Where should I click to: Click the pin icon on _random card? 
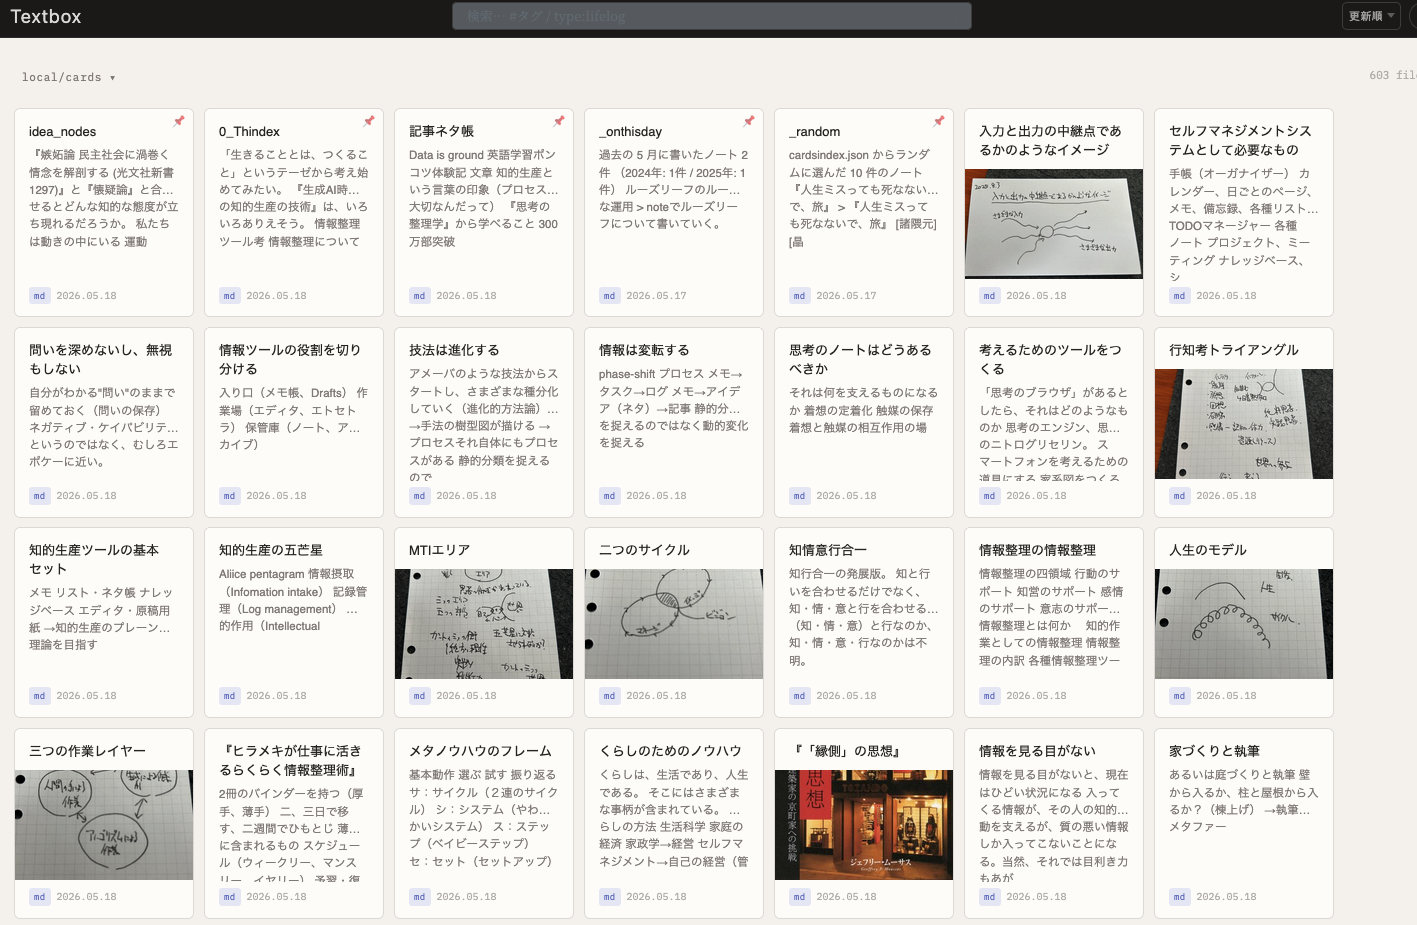pyautogui.click(x=939, y=121)
